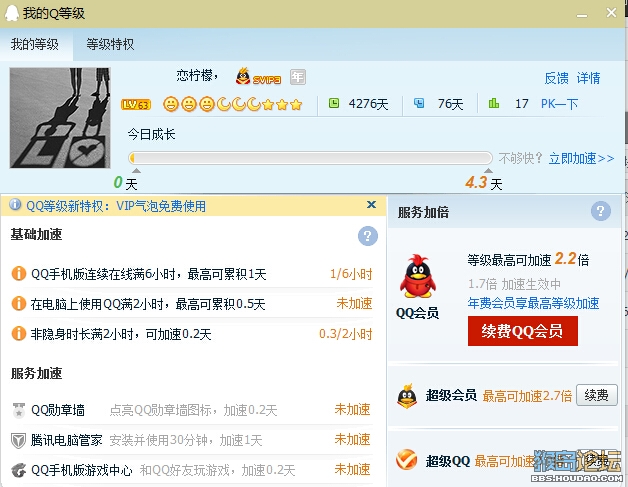The height and width of the screenshot is (487, 628).
Task: Click the 超级会员 label text
Action: (451, 396)
